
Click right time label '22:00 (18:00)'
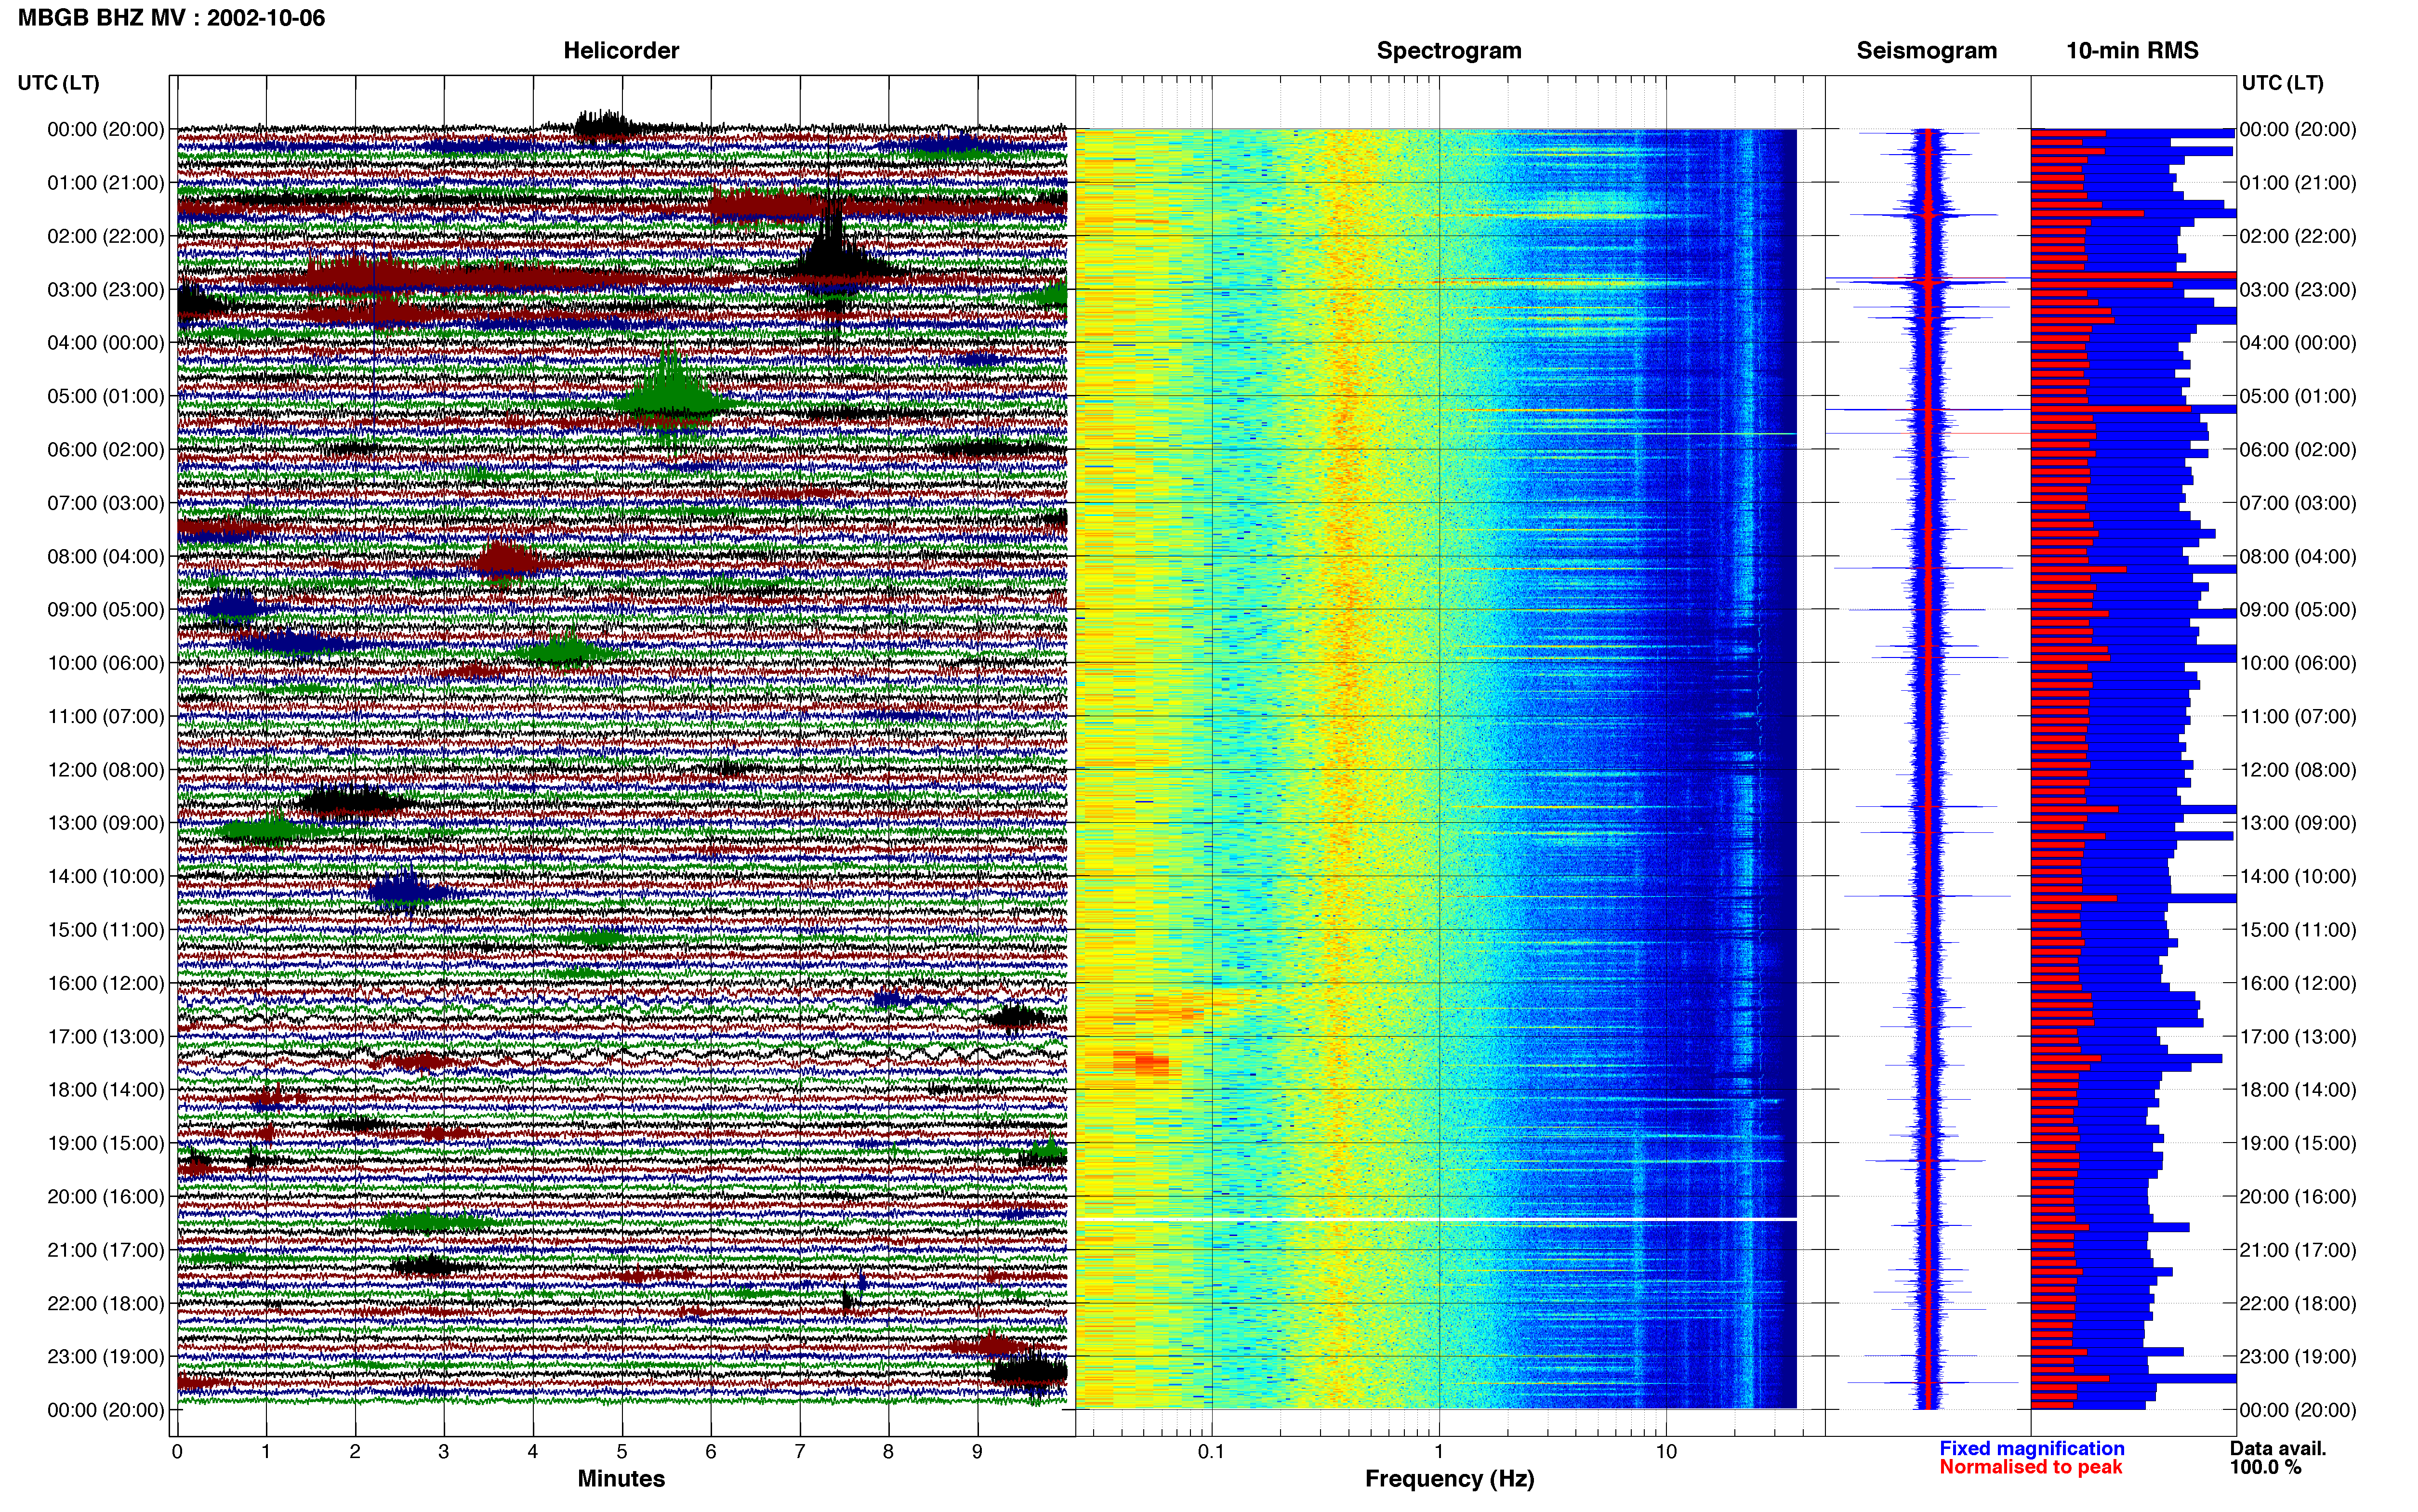click(2298, 1304)
